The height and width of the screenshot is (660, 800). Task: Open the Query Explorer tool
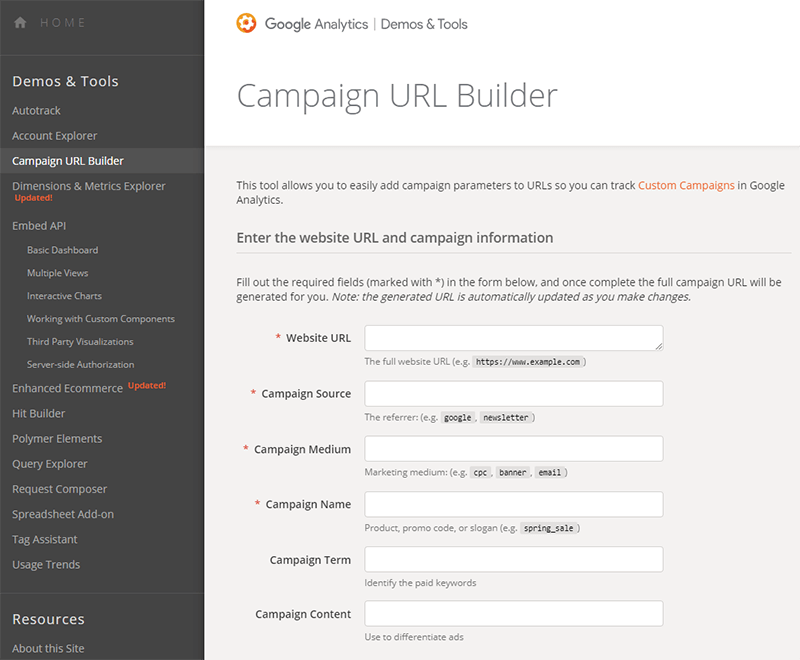point(49,464)
